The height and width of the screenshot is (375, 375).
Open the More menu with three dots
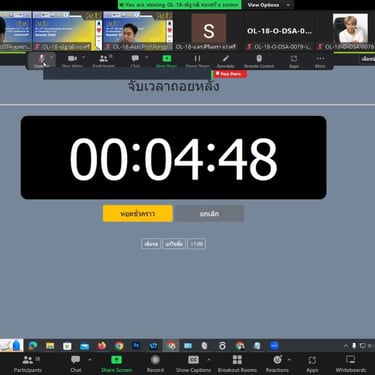coord(320,61)
